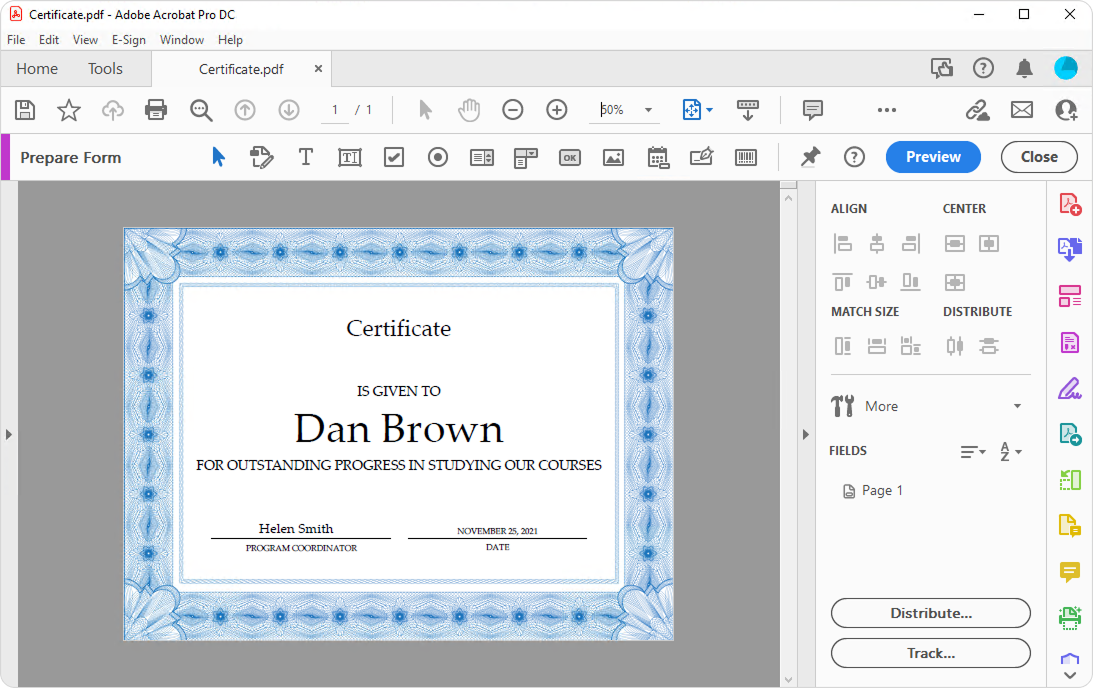The image size is (1093, 688).
Task: Expand the More options menu
Action: [1017, 406]
